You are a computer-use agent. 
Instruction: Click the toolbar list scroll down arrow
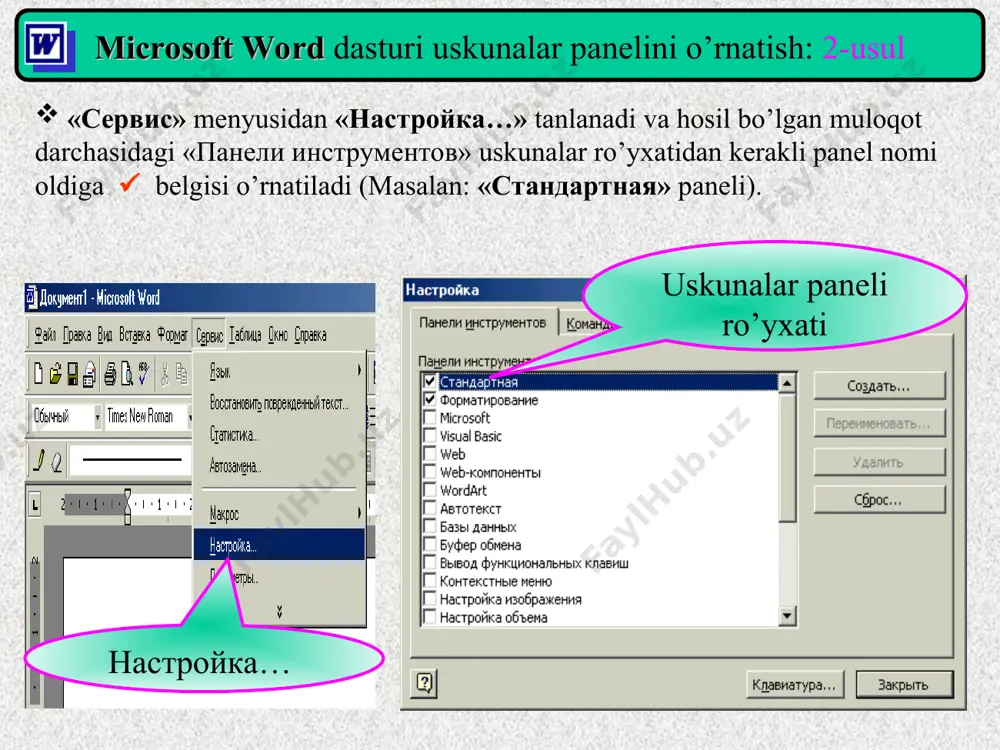coord(788,616)
